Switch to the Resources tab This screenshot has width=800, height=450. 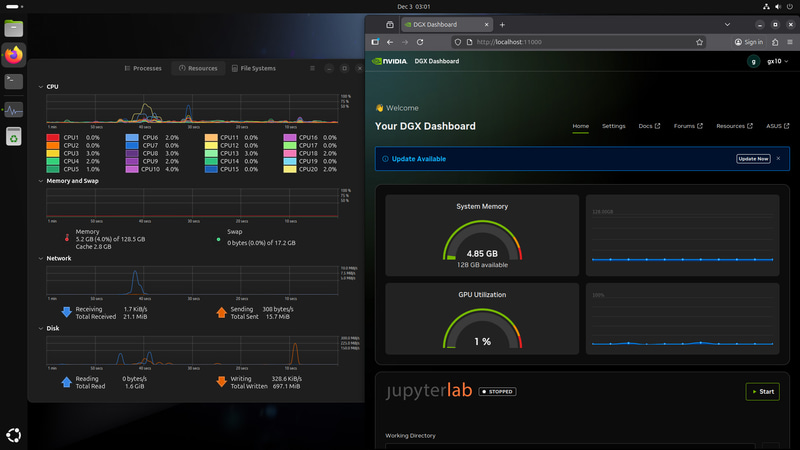(198, 68)
